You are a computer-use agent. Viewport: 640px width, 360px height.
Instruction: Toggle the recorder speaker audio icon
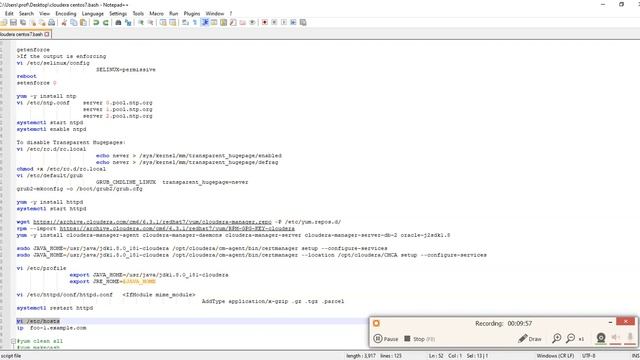(x=615, y=338)
